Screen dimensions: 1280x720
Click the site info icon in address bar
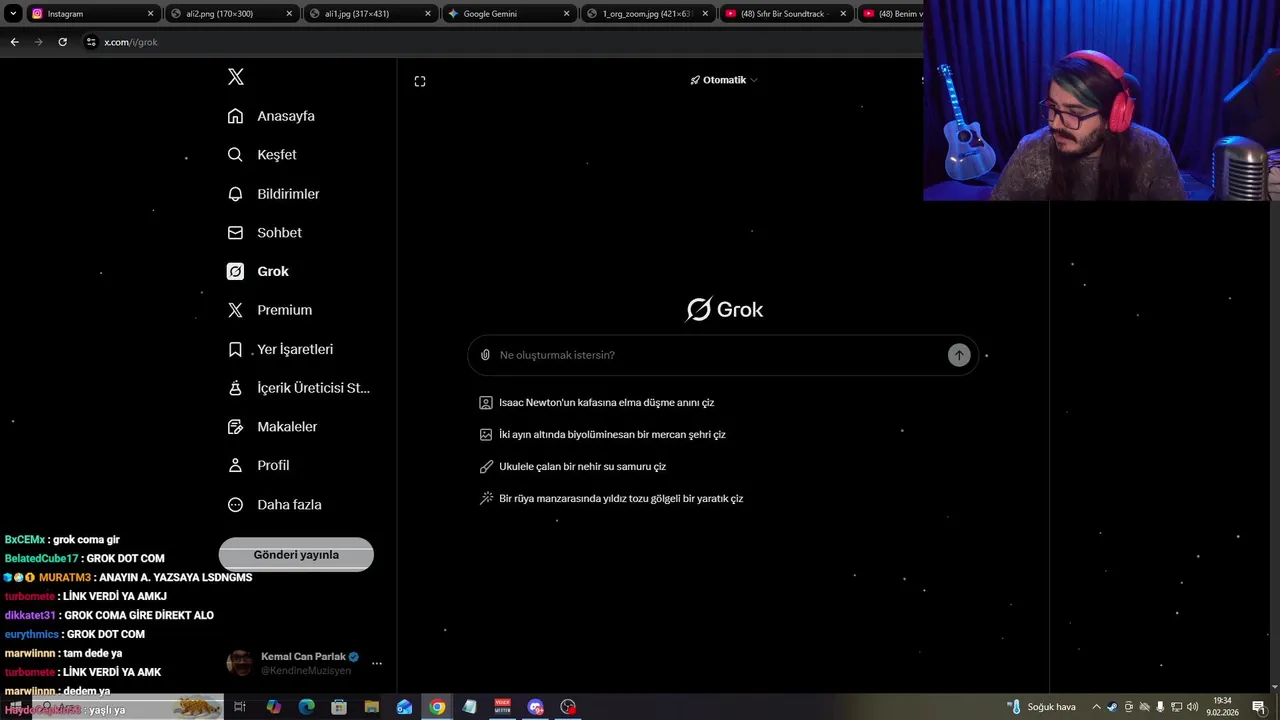pos(91,42)
